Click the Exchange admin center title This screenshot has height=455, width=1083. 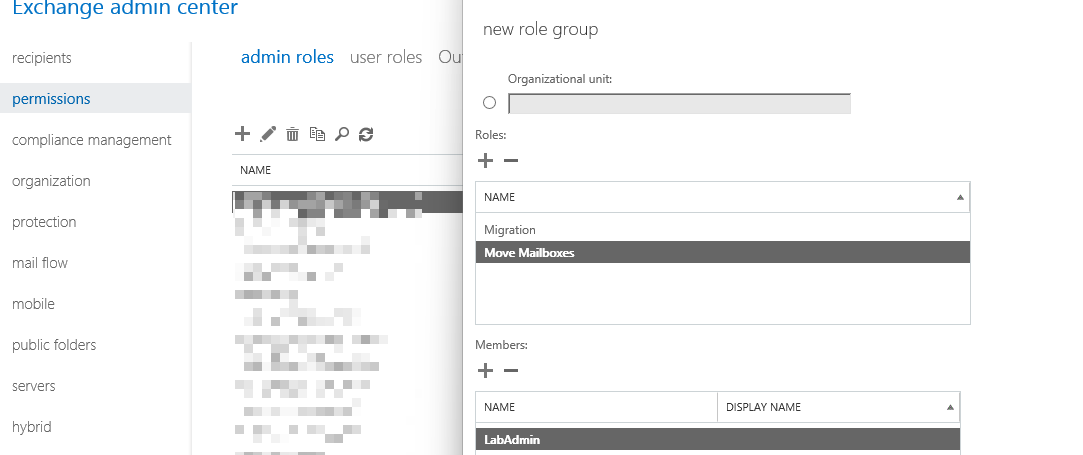125,8
